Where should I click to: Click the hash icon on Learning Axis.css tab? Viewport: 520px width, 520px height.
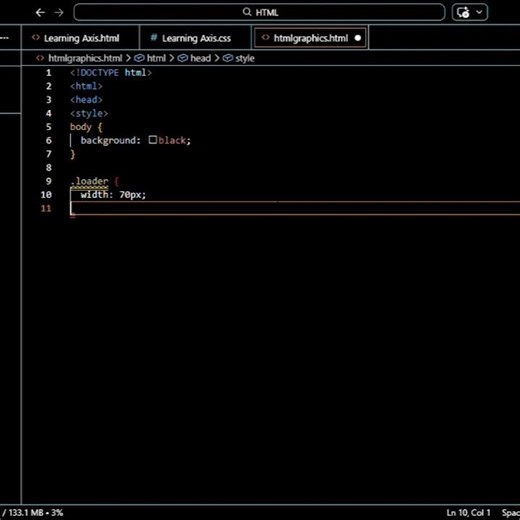(154, 38)
